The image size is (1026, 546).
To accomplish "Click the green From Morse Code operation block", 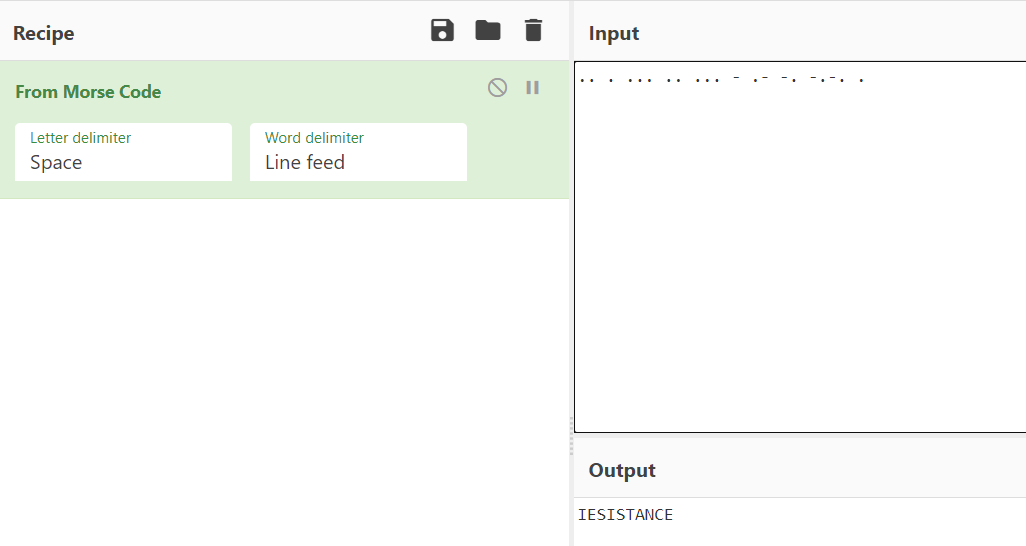I will 284,130.
